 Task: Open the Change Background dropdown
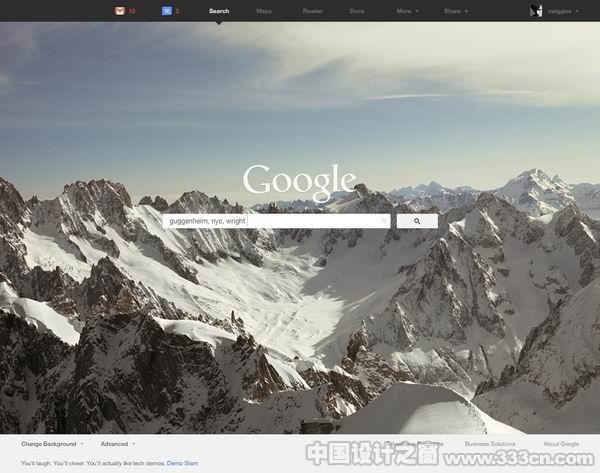52,444
